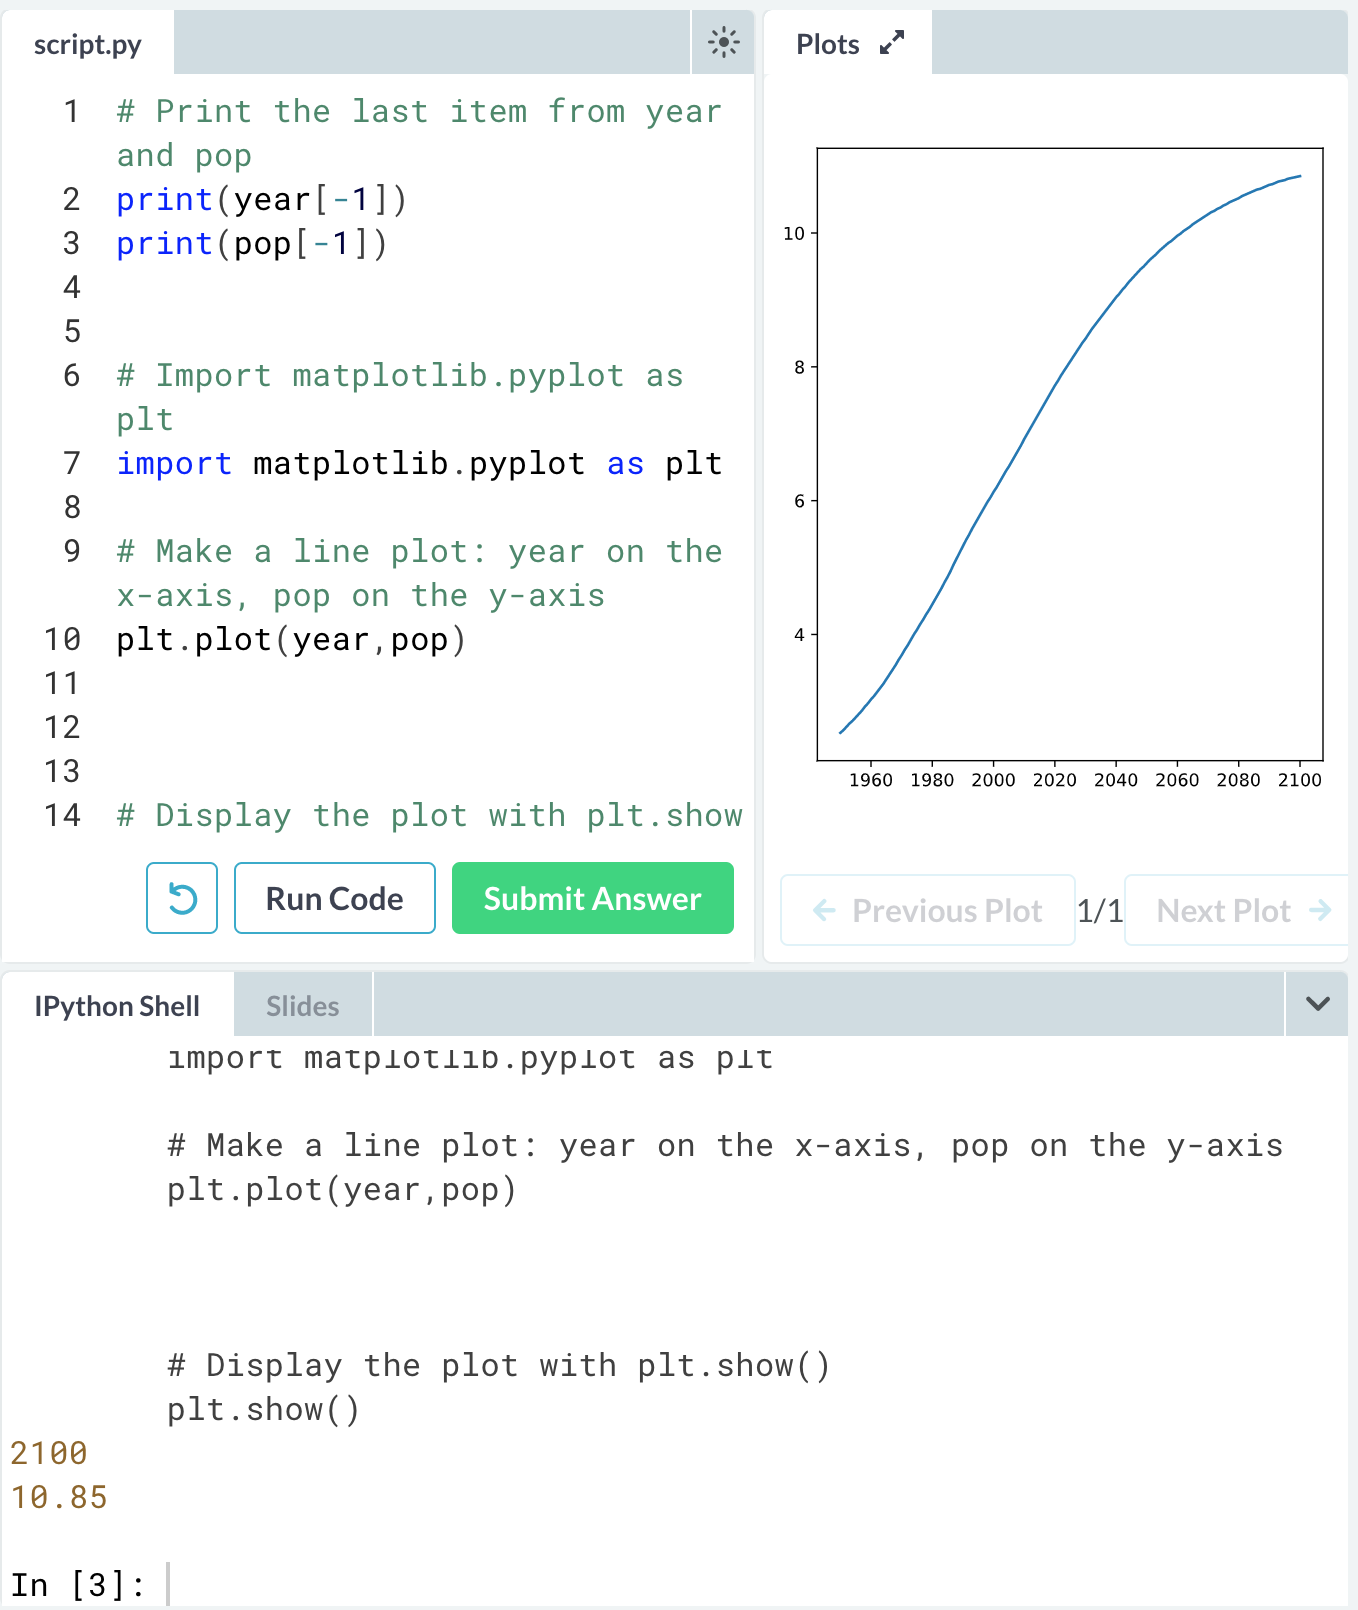Click the comment '# Display the plot with plt.show' in editor
Viewport: 1358px width, 1610px height.
[430, 816]
